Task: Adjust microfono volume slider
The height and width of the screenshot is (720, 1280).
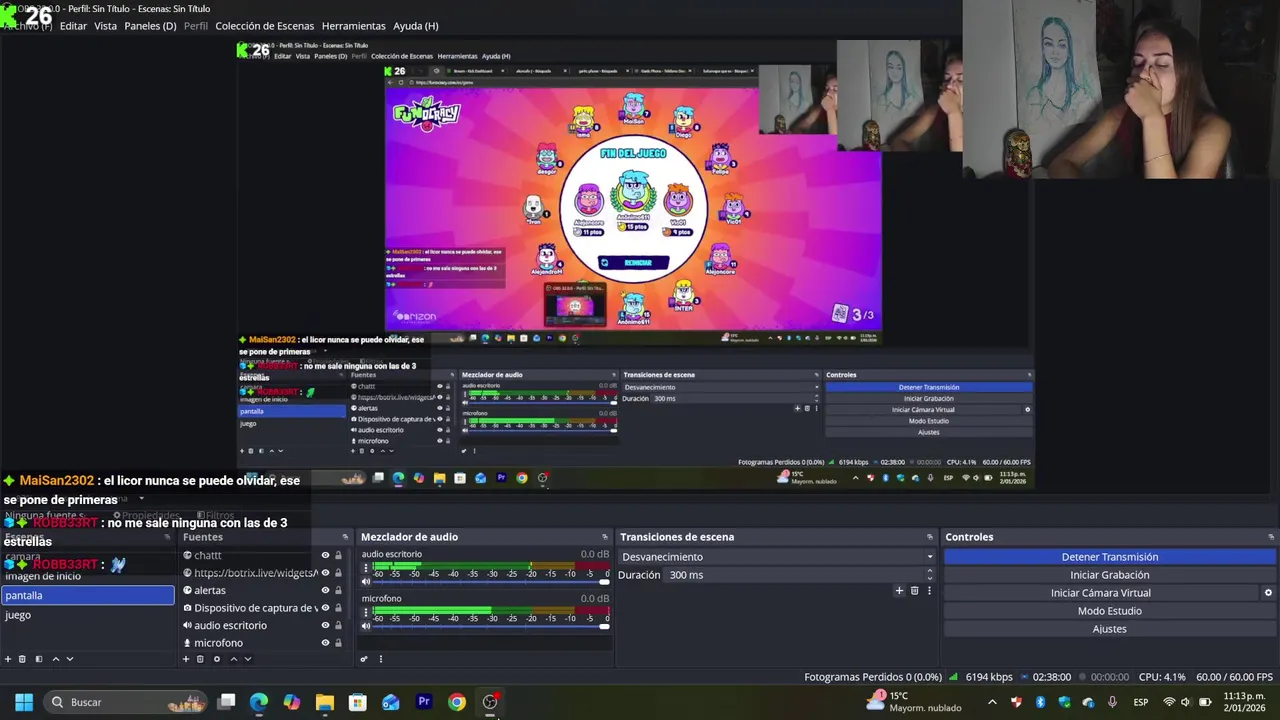Action: coord(491,626)
